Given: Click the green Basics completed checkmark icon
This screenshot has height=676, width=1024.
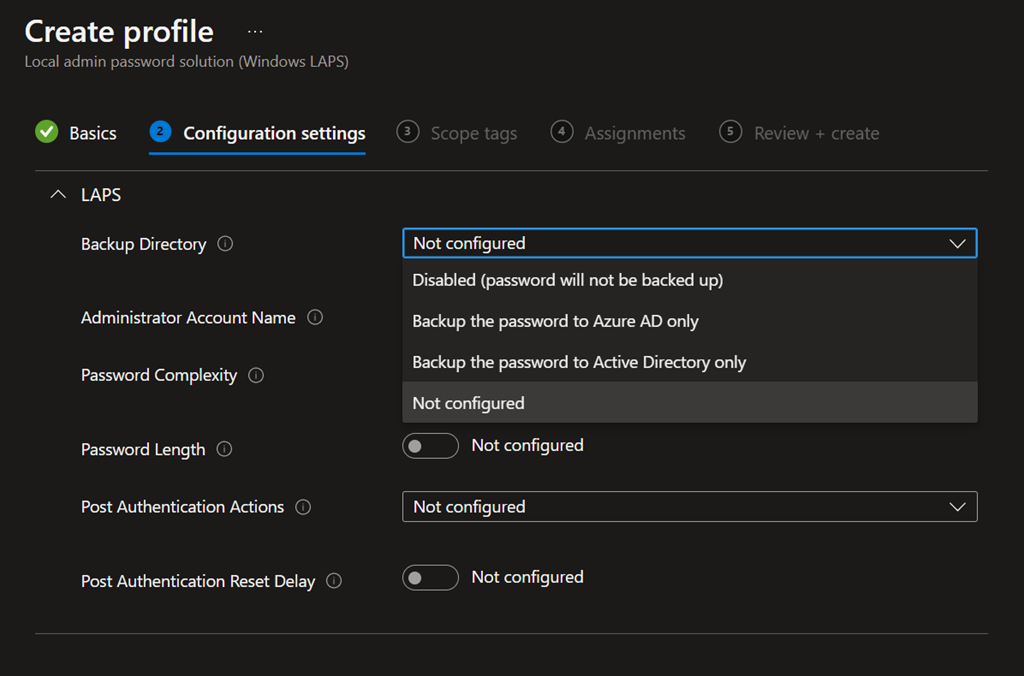Looking at the screenshot, I should click(46, 132).
